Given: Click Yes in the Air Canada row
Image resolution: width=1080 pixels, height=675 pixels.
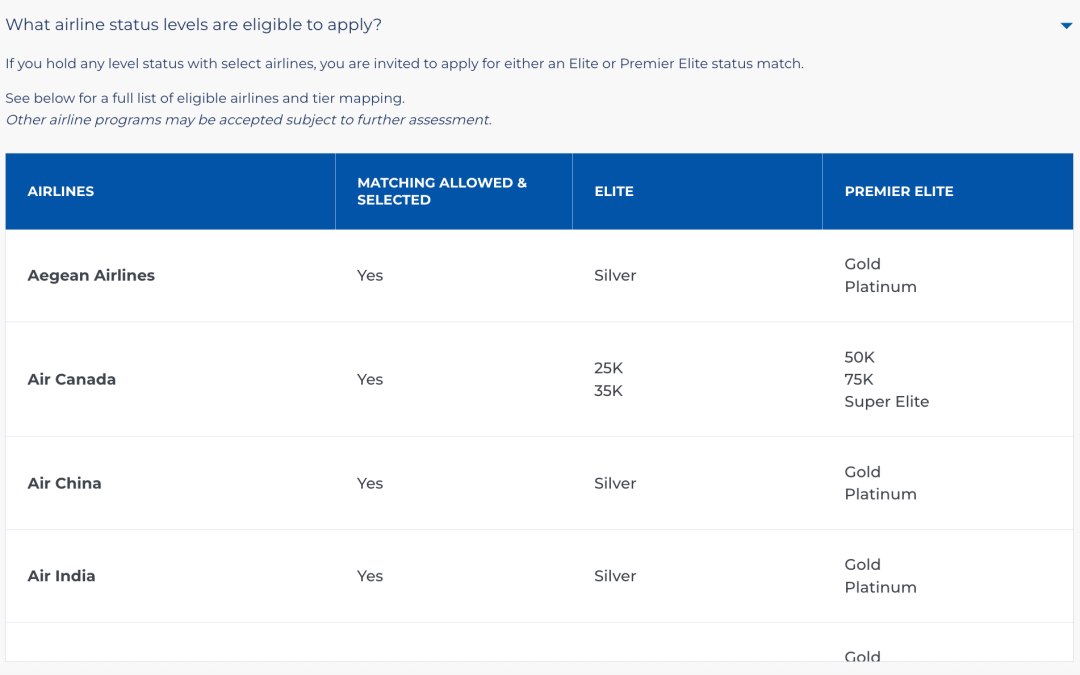Looking at the screenshot, I should 370,380.
